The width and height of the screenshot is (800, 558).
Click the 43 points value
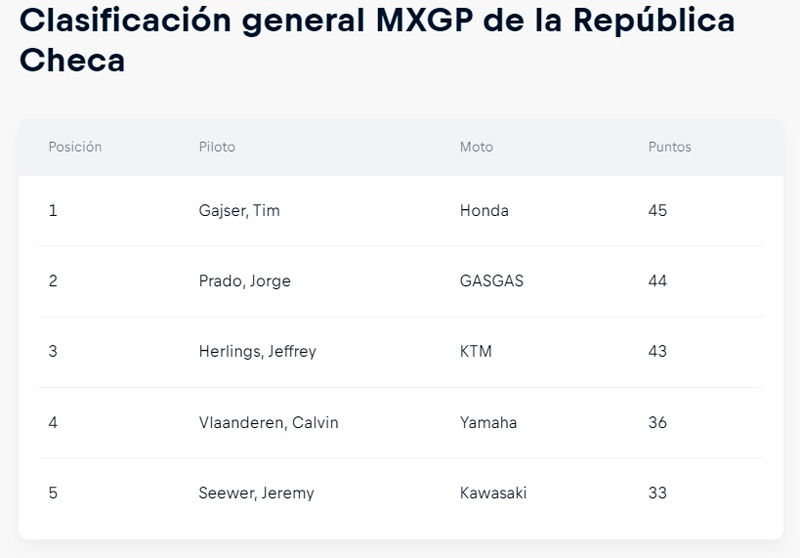click(658, 351)
